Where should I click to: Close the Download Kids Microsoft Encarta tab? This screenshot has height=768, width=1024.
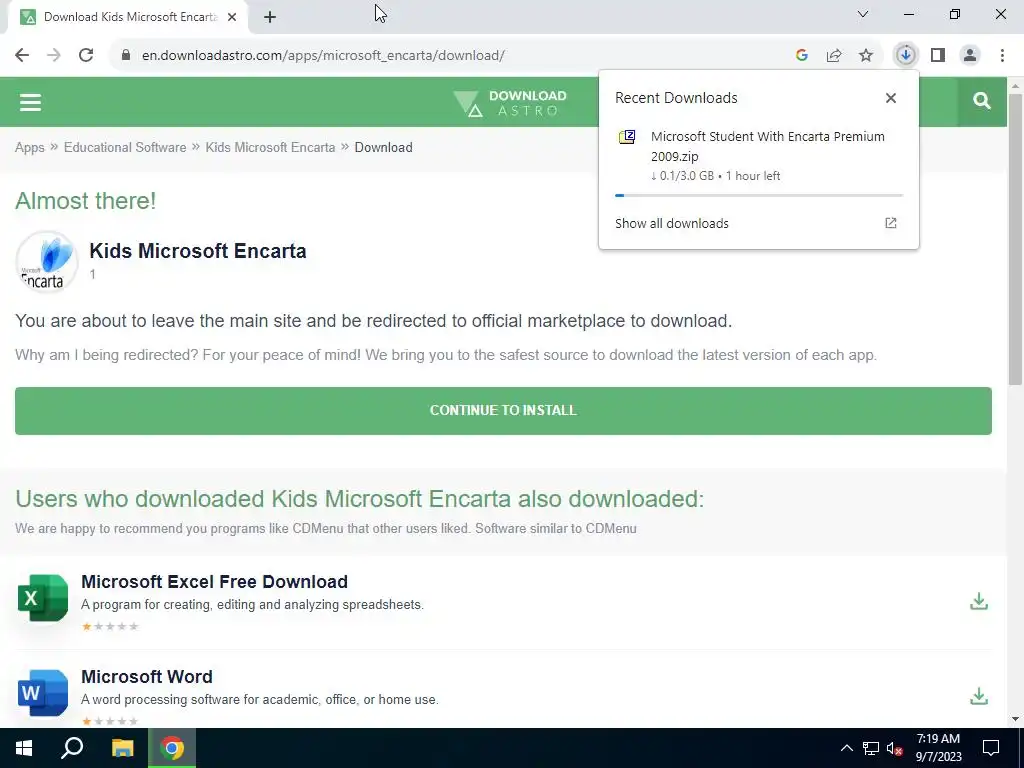[232, 17]
